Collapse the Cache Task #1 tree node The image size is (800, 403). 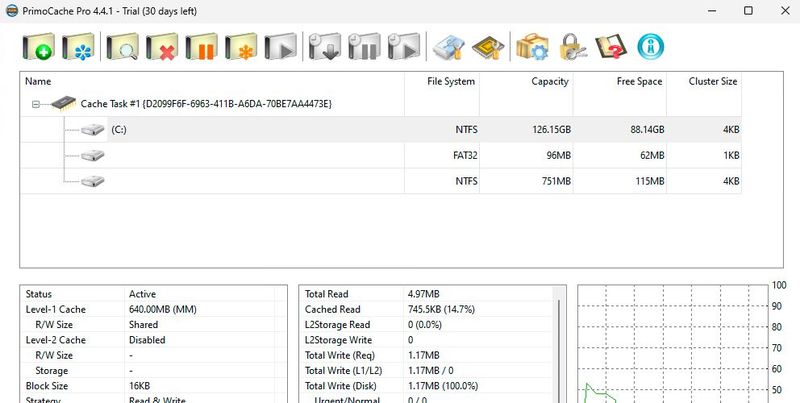[36, 104]
